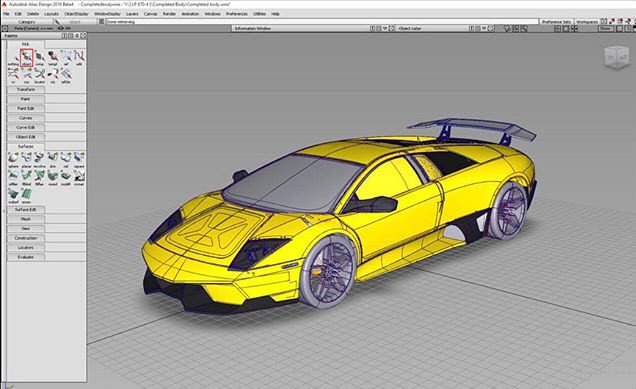
Task: Select the Pick template tool
Action: click(x=53, y=58)
